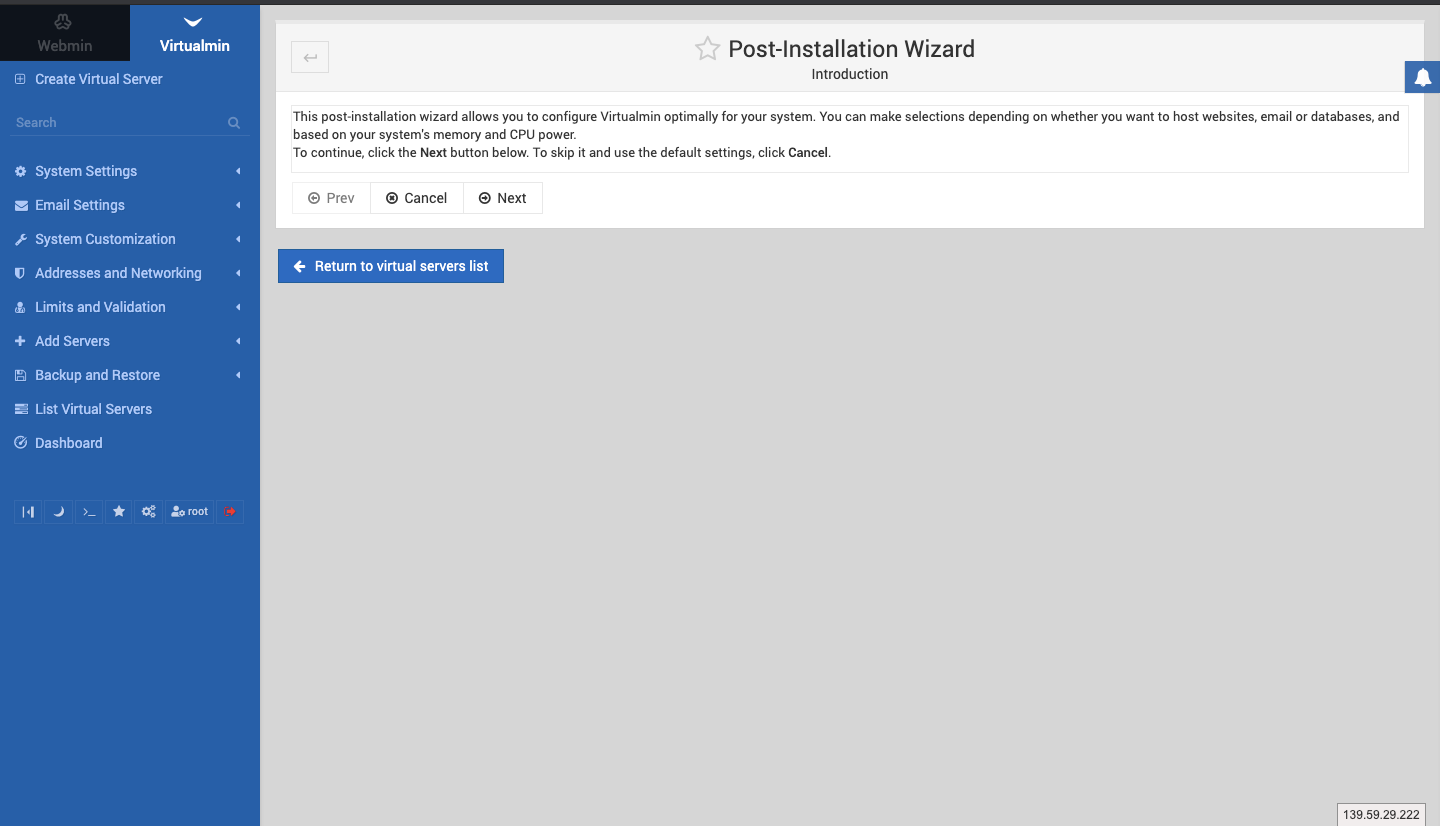Image resolution: width=1440 pixels, height=826 pixels.
Task: Click the System Settings gear icon
Action: (x=20, y=171)
